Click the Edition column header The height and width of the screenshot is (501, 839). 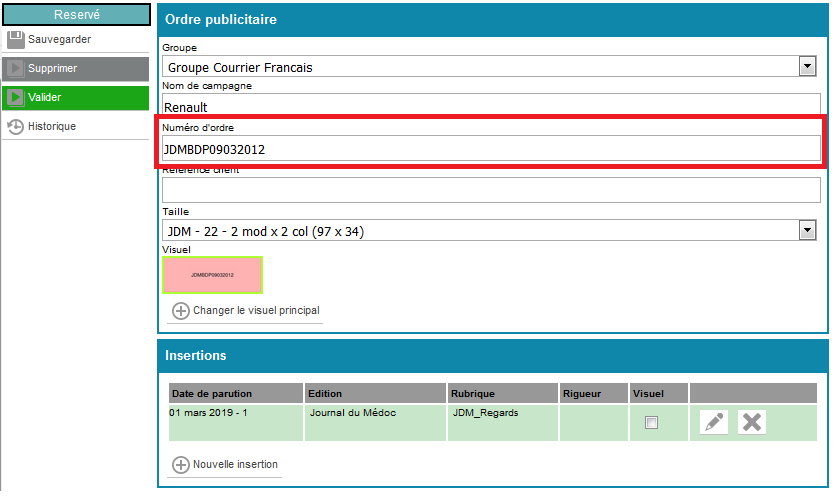pos(374,393)
